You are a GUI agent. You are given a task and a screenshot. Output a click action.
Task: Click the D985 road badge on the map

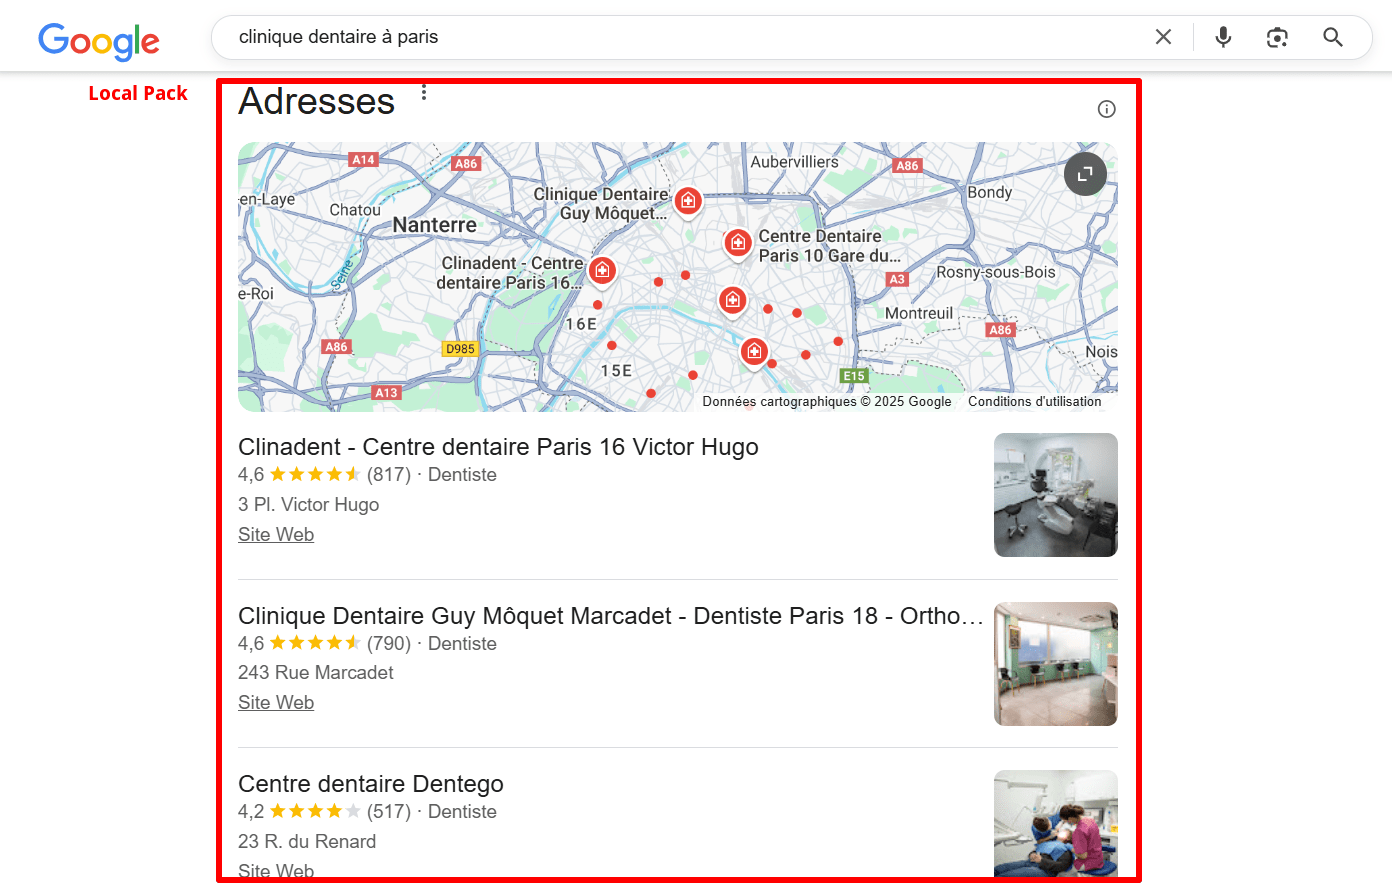click(x=460, y=349)
